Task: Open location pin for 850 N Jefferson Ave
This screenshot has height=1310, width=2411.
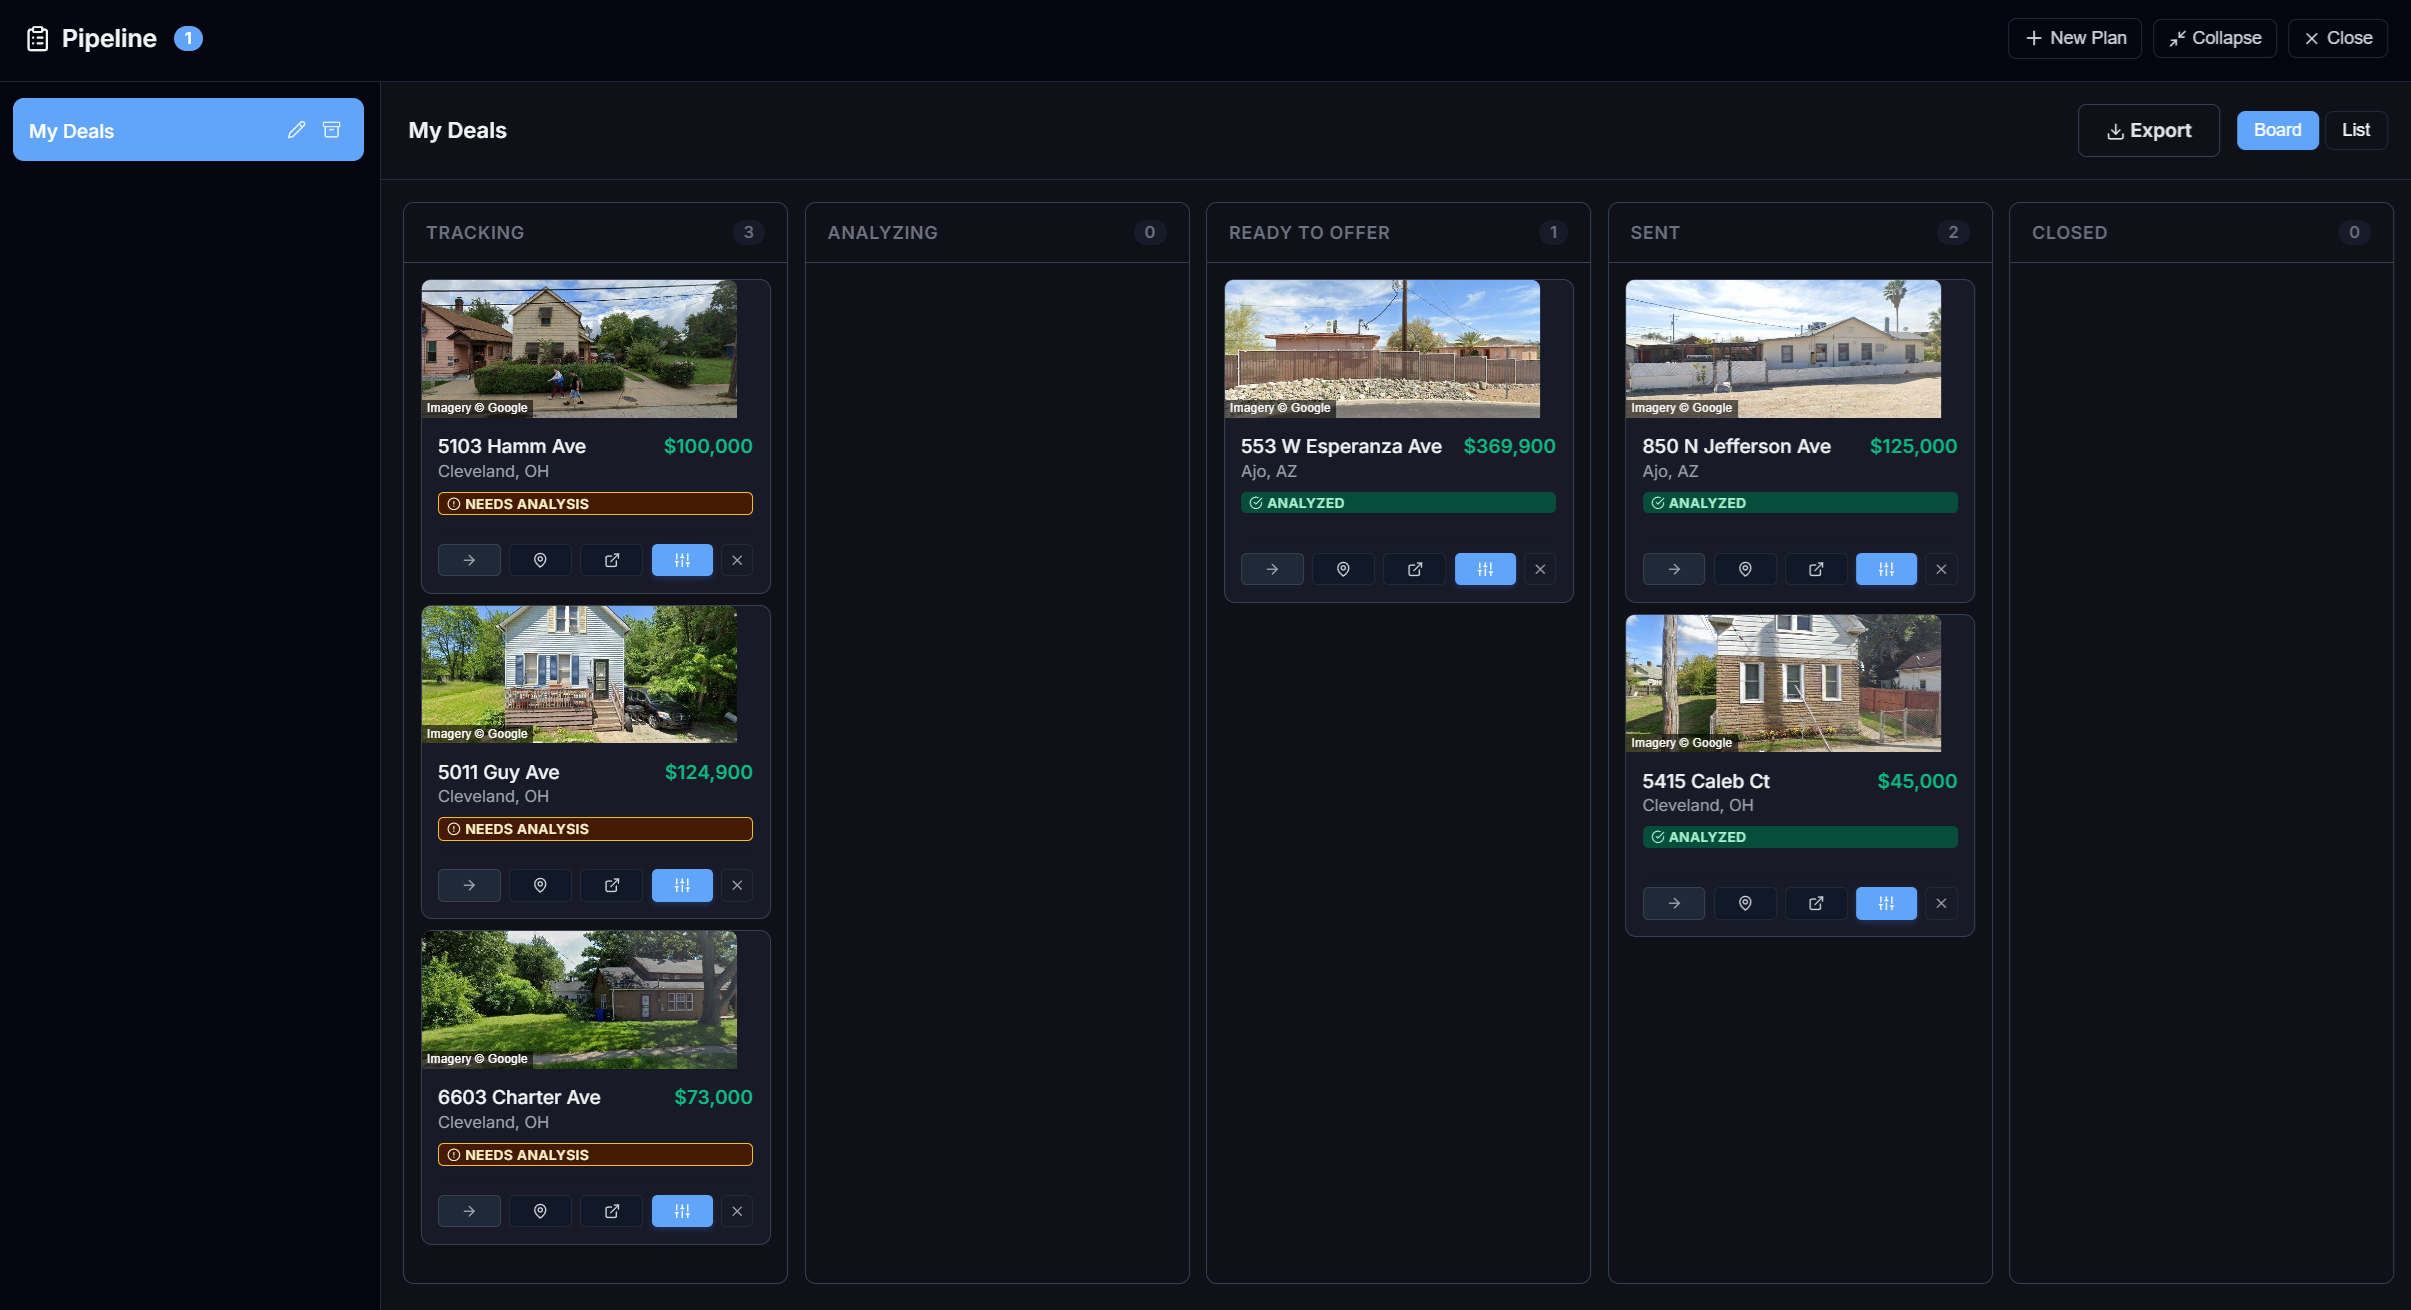Action: click(1745, 569)
